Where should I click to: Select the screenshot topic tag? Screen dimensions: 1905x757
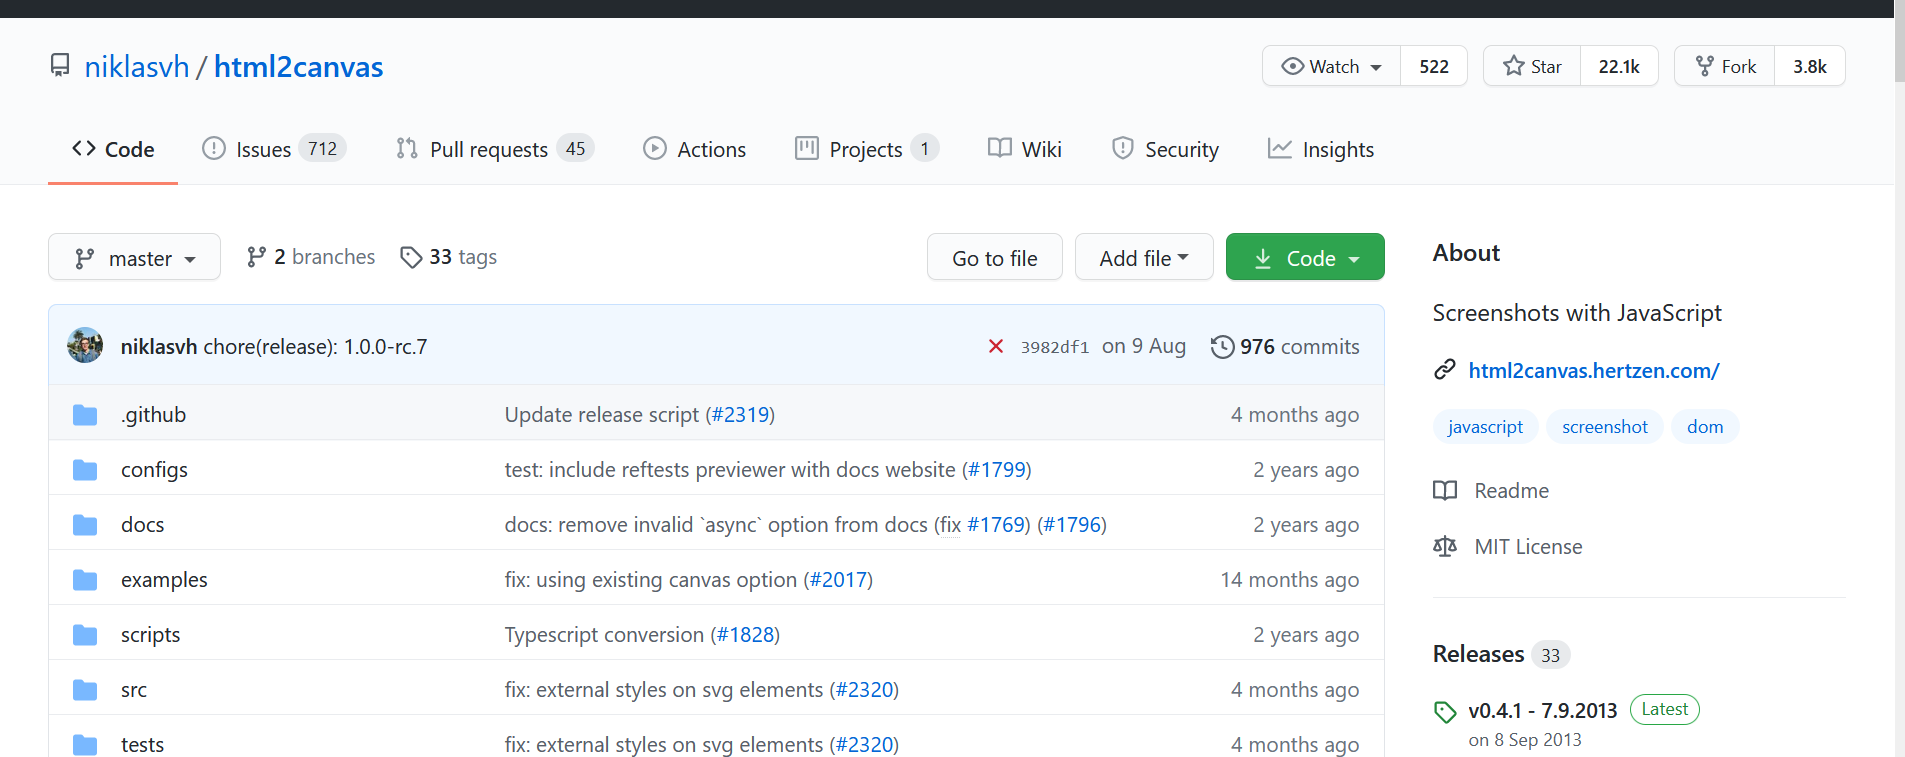(x=1605, y=427)
